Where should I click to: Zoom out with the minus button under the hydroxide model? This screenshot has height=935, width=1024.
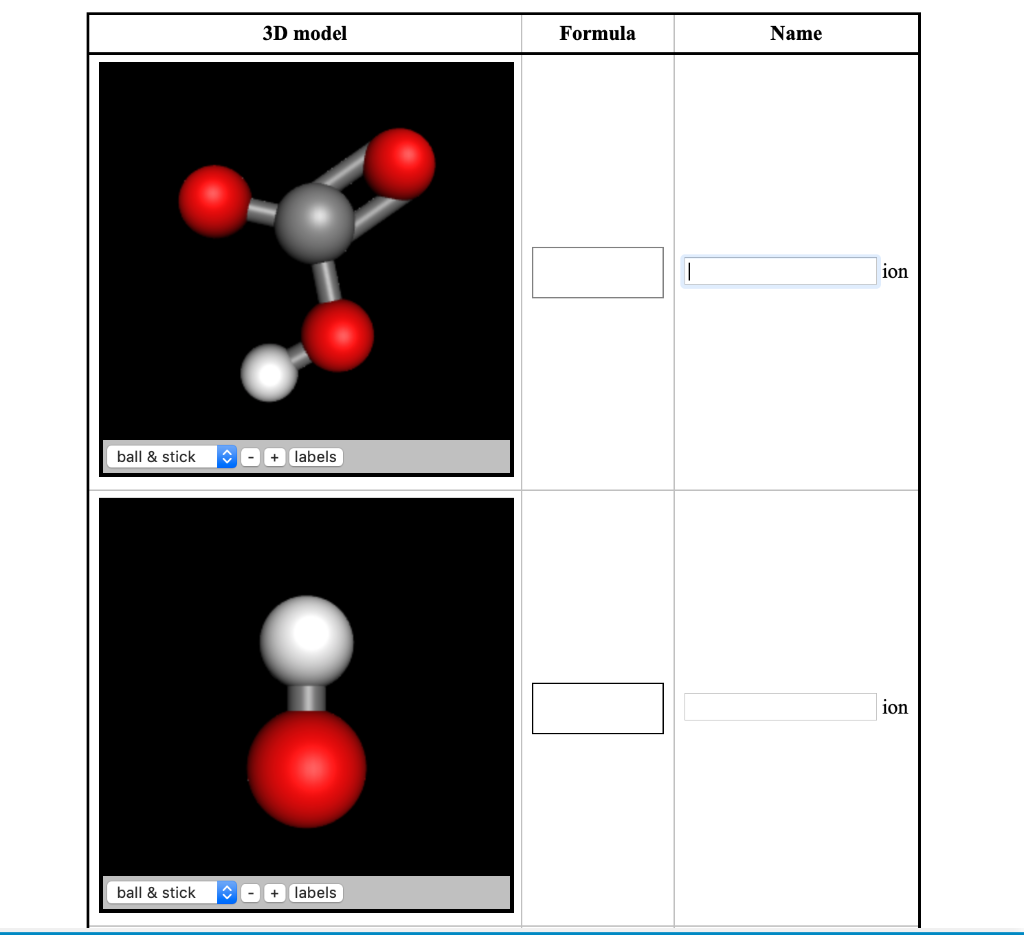(x=250, y=892)
